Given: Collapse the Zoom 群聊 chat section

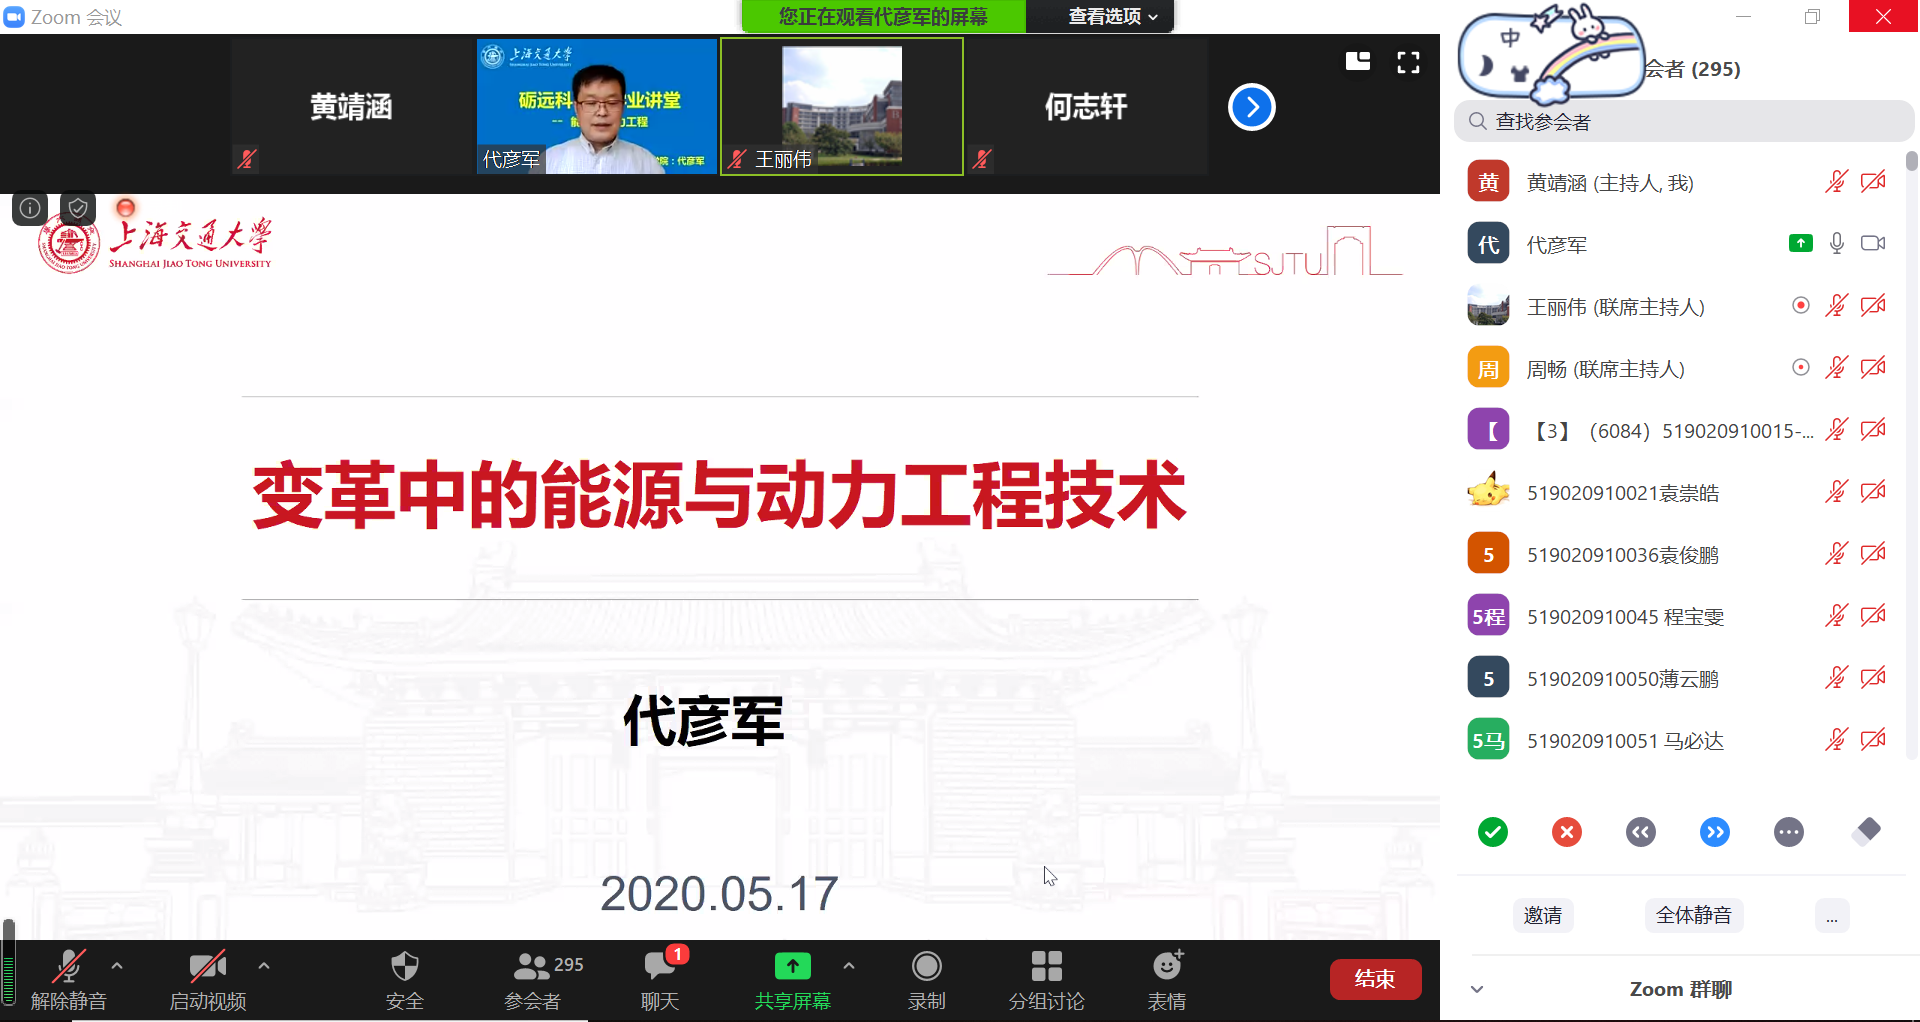Looking at the screenshot, I should [x=1477, y=989].
